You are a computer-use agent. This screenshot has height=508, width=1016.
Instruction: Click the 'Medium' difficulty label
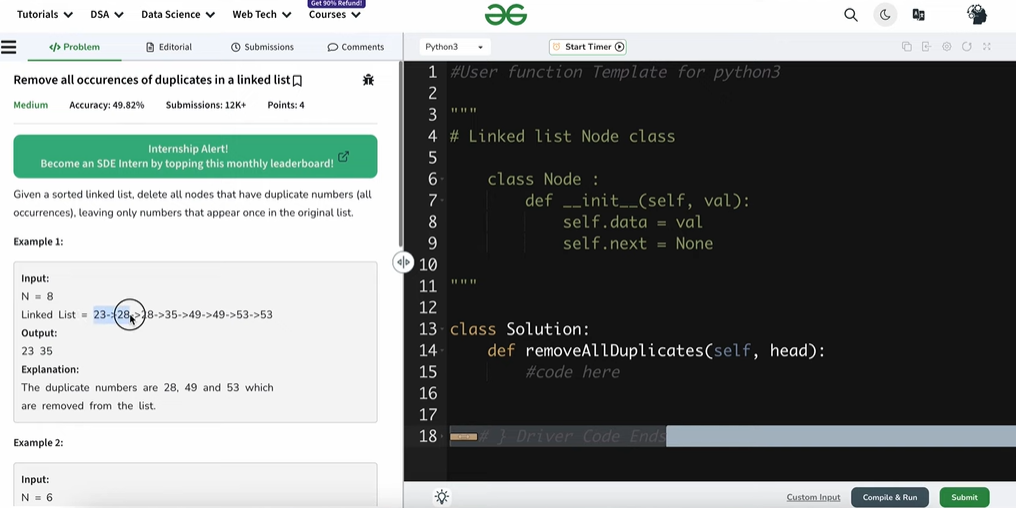point(30,105)
